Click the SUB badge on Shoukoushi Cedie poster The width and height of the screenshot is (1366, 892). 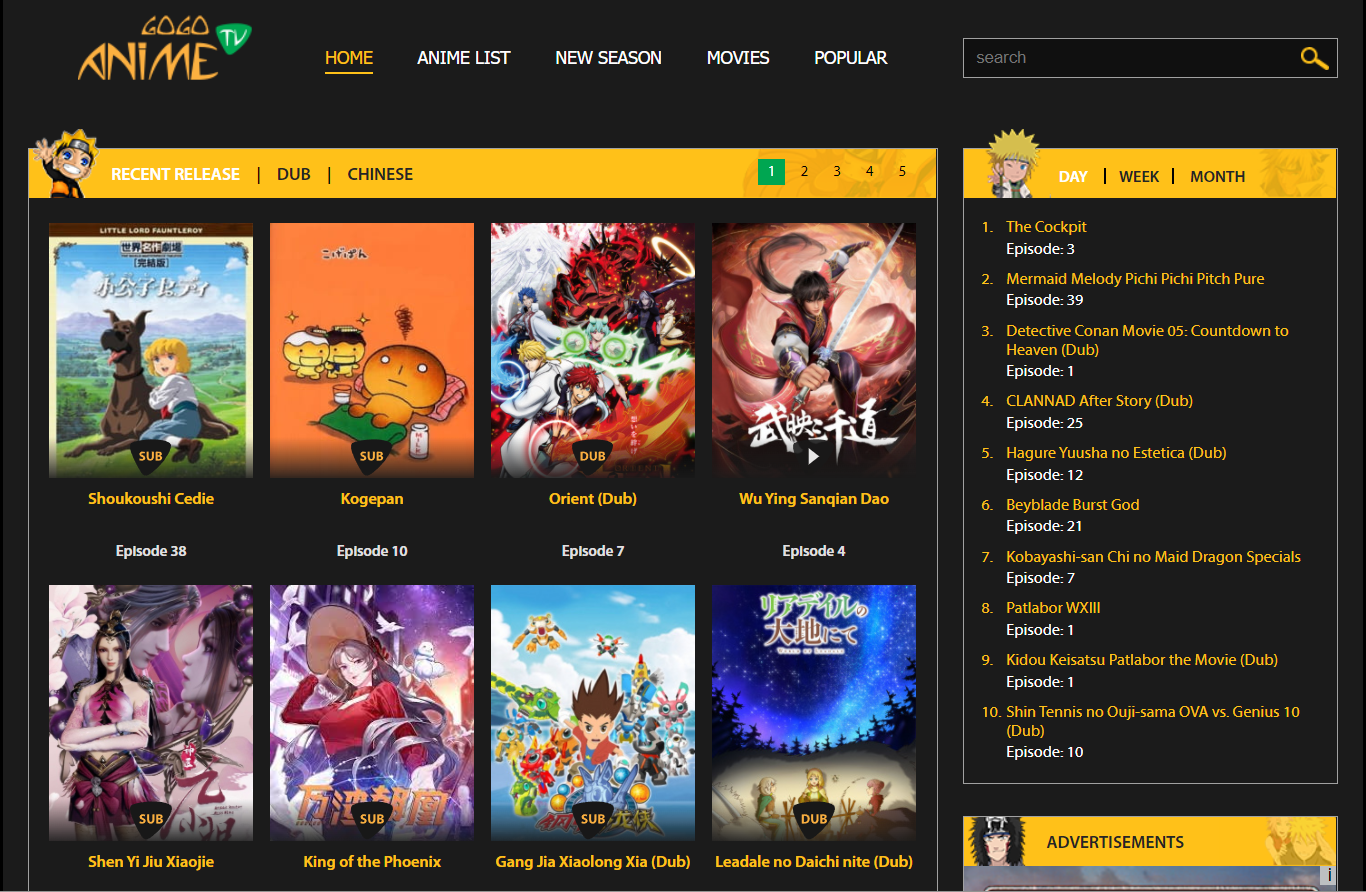coord(151,456)
